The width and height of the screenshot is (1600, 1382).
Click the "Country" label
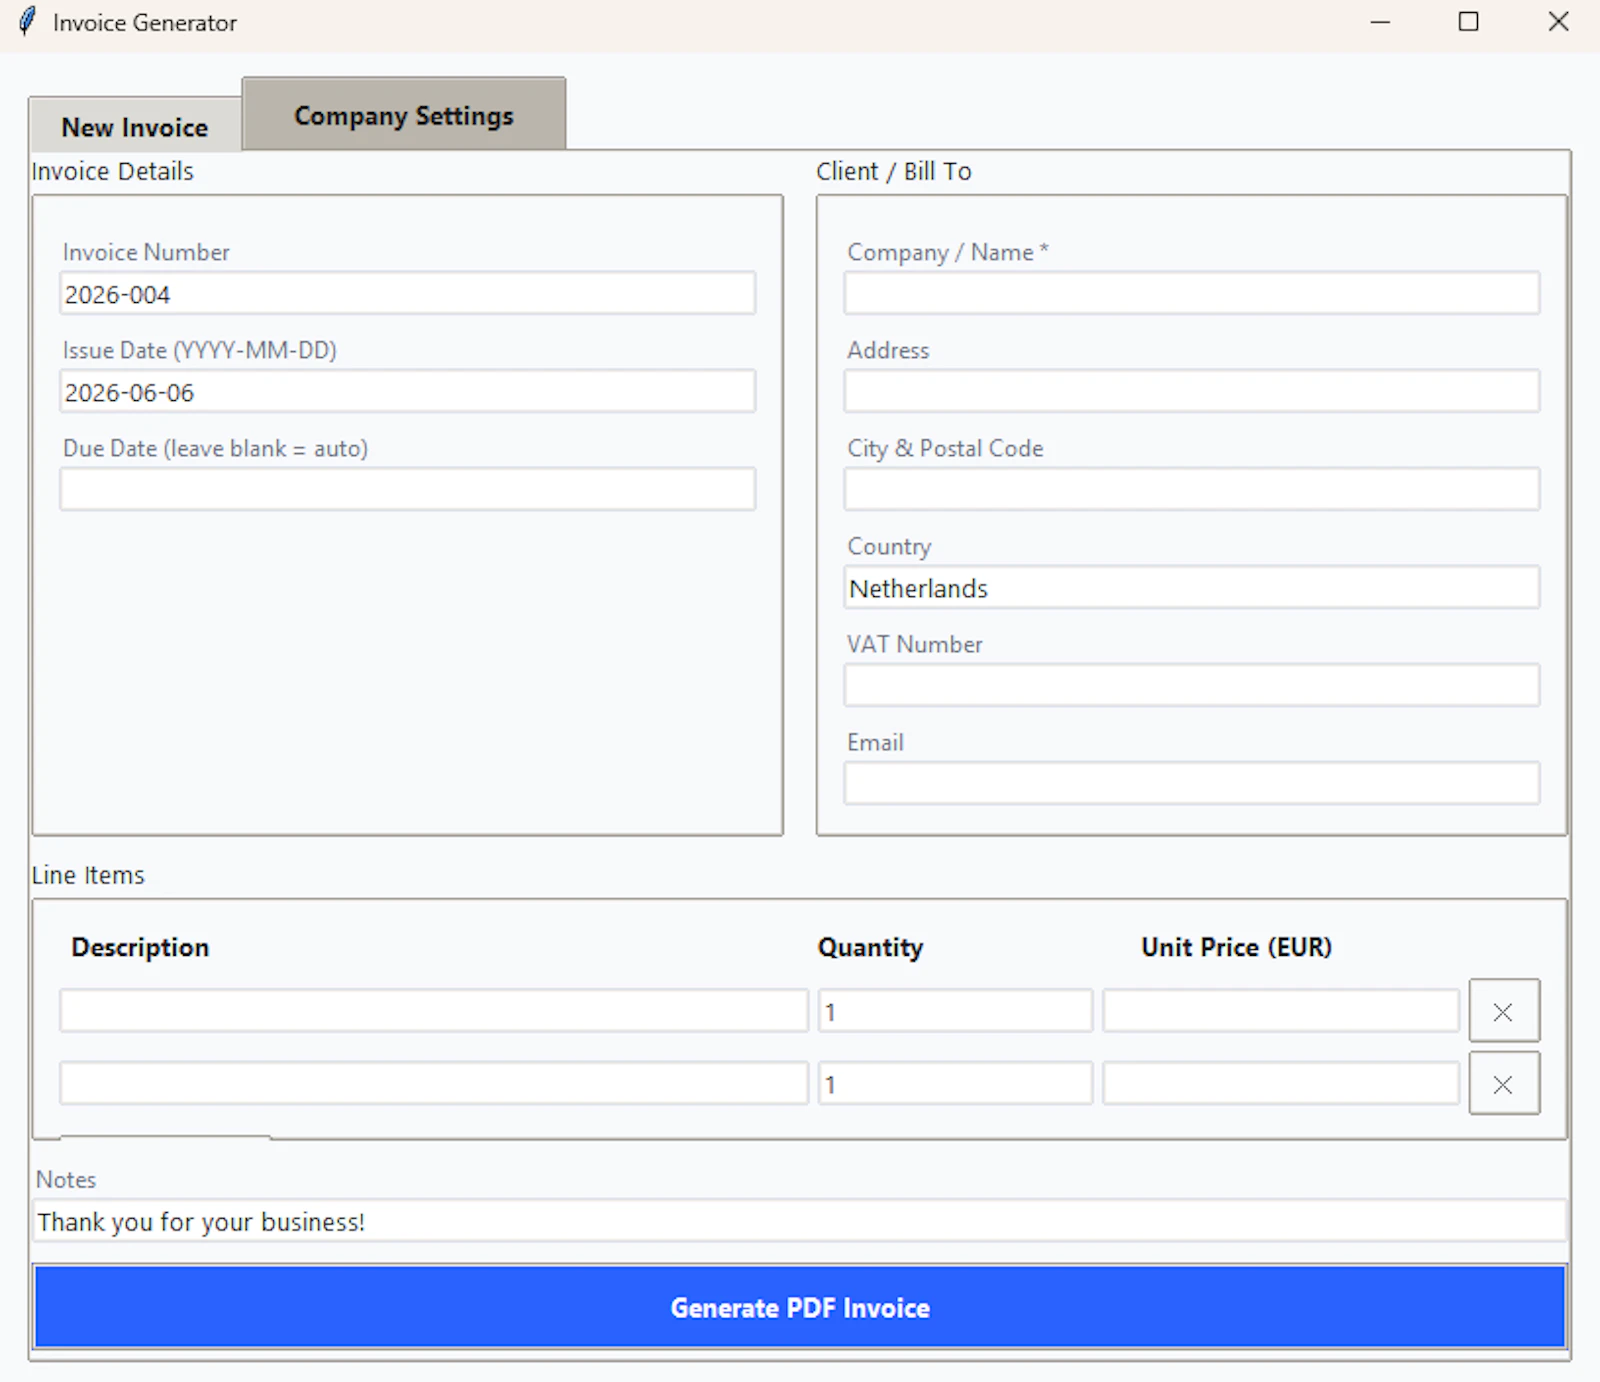pyautogui.click(x=889, y=546)
